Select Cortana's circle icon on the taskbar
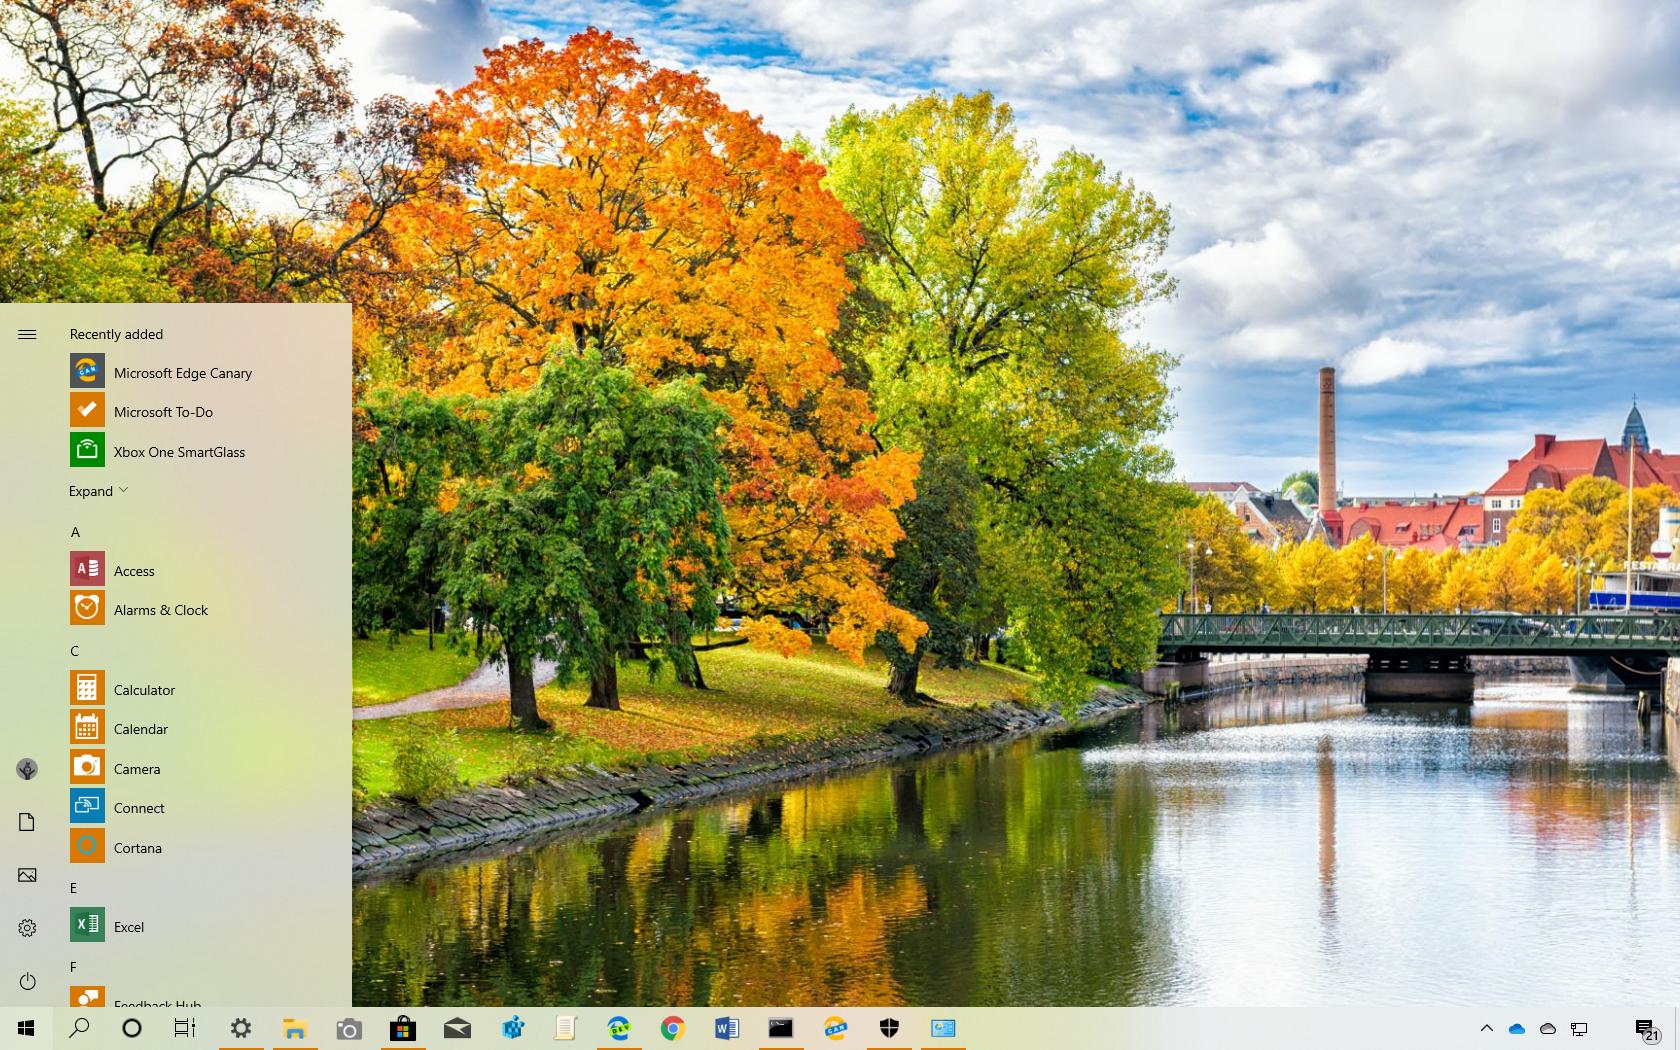Viewport: 1680px width, 1050px height. [131, 1028]
